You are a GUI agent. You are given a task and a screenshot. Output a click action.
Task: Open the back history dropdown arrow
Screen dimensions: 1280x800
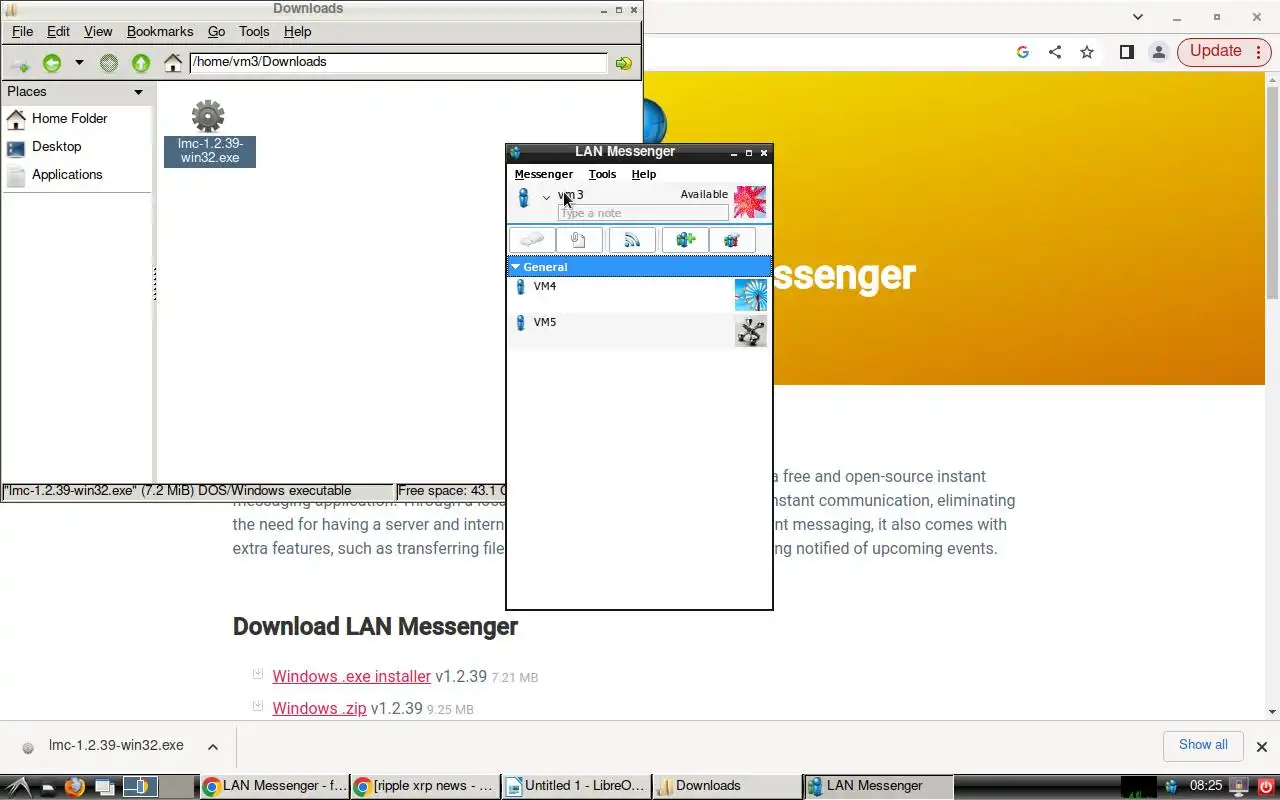(x=79, y=63)
